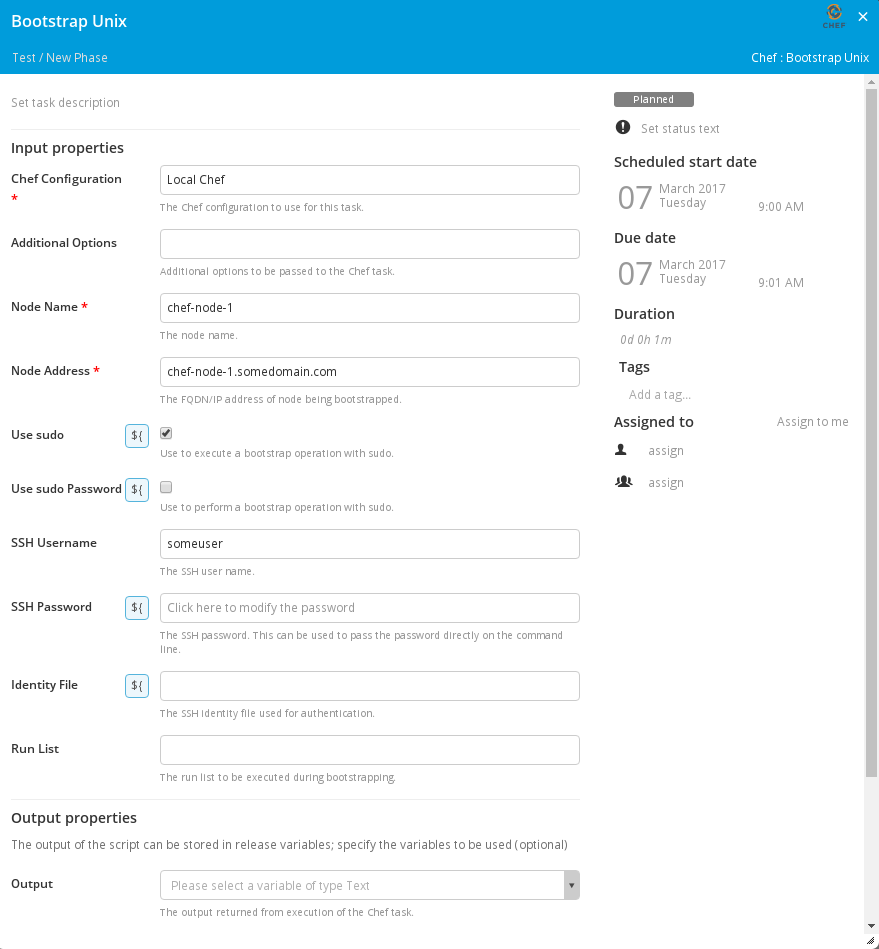879x949 pixels.
Task: Click the scrollbar up arrow
Action: [871, 82]
